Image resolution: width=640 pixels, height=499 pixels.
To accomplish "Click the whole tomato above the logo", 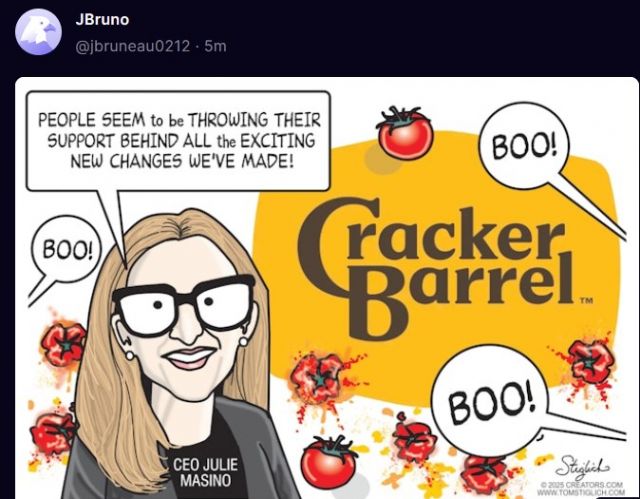I will pos(405,132).
